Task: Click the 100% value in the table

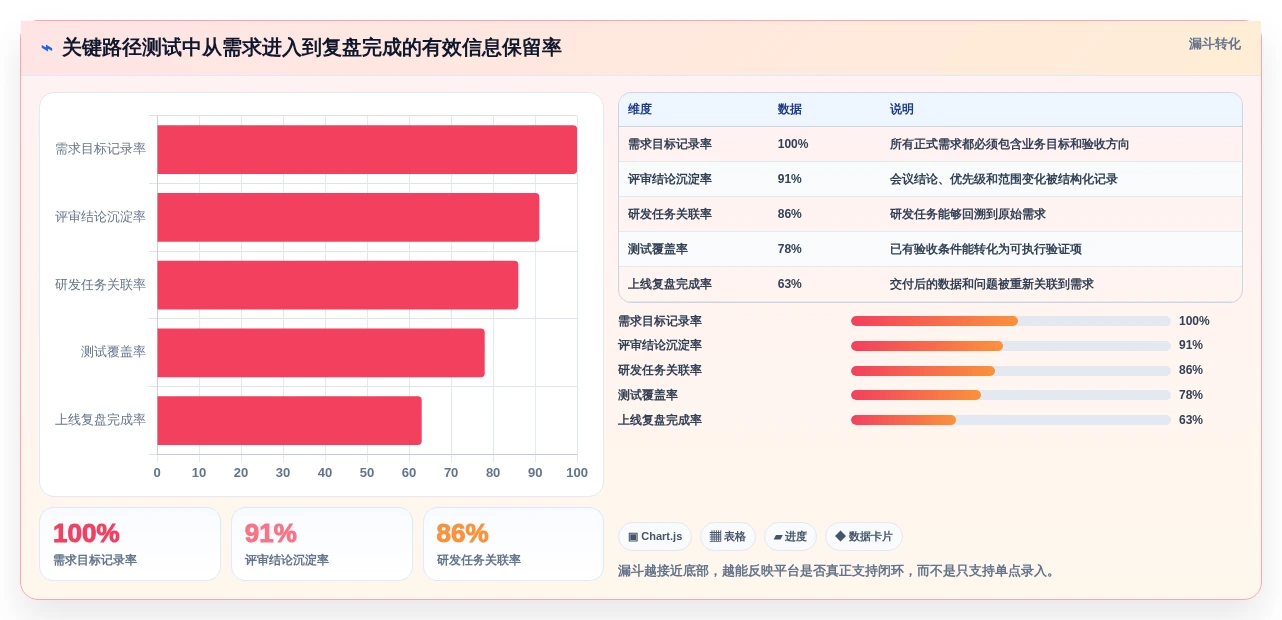Action: [x=793, y=144]
